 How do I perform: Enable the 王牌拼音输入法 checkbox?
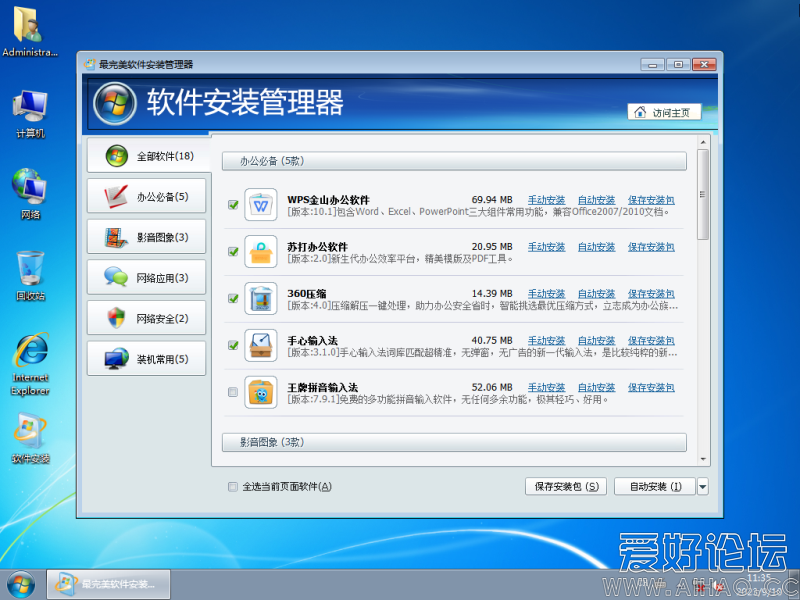(233, 392)
